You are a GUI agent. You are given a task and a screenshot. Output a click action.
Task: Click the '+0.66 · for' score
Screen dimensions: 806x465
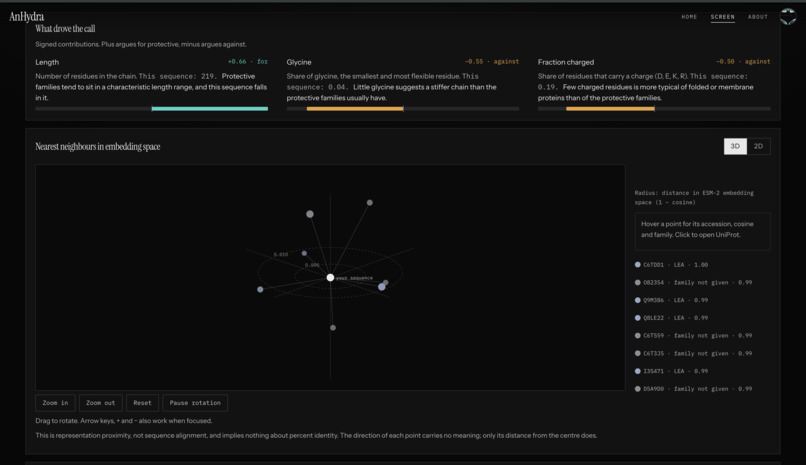[x=248, y=62]
